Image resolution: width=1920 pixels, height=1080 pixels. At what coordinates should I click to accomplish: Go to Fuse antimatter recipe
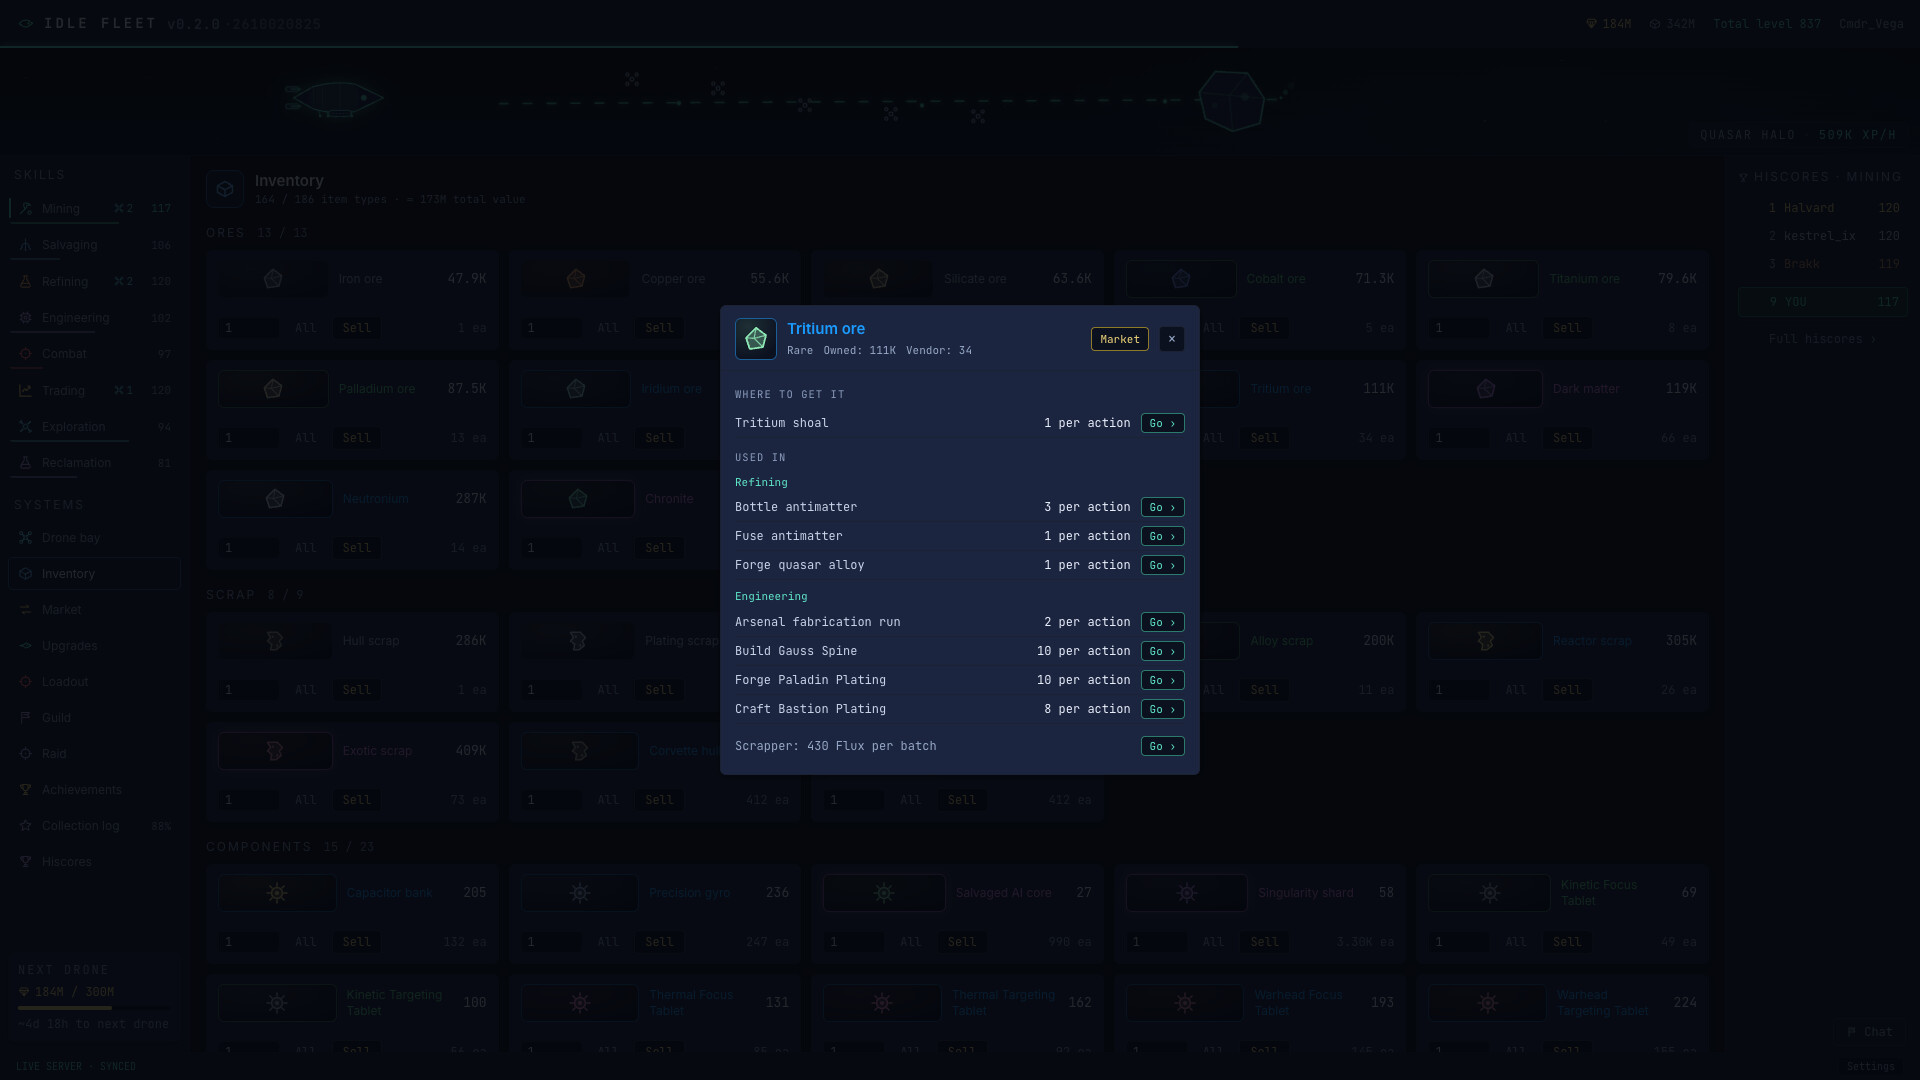pos(1162,536)
